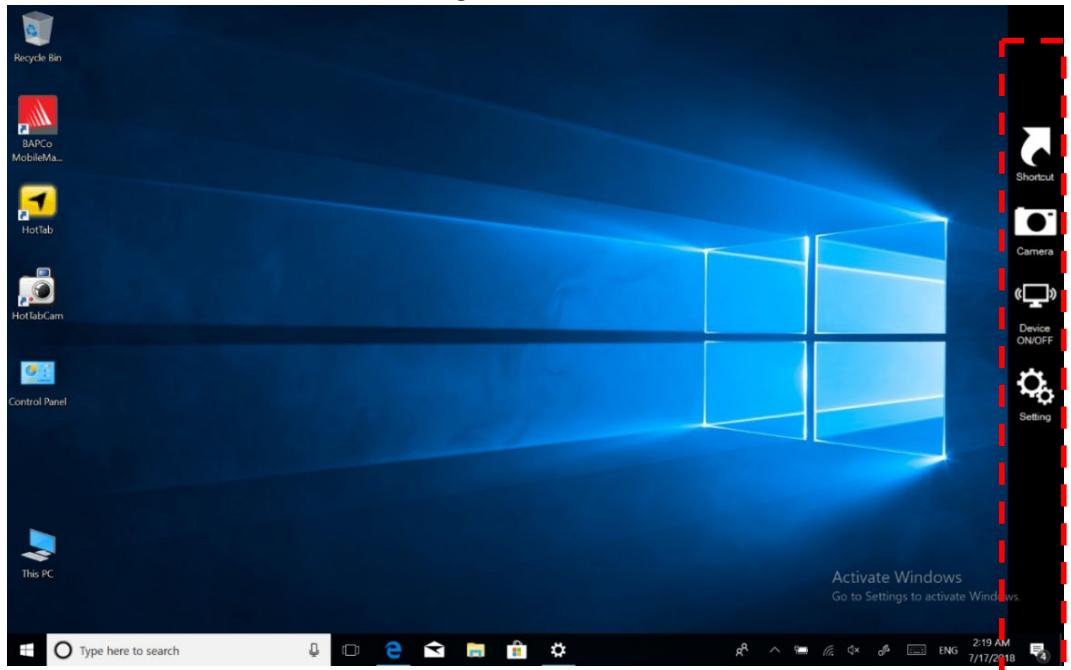This screenshot has height=670, width=1071.
Task: Open the touch keyboard tray button
Action: [x=916, y=650]
